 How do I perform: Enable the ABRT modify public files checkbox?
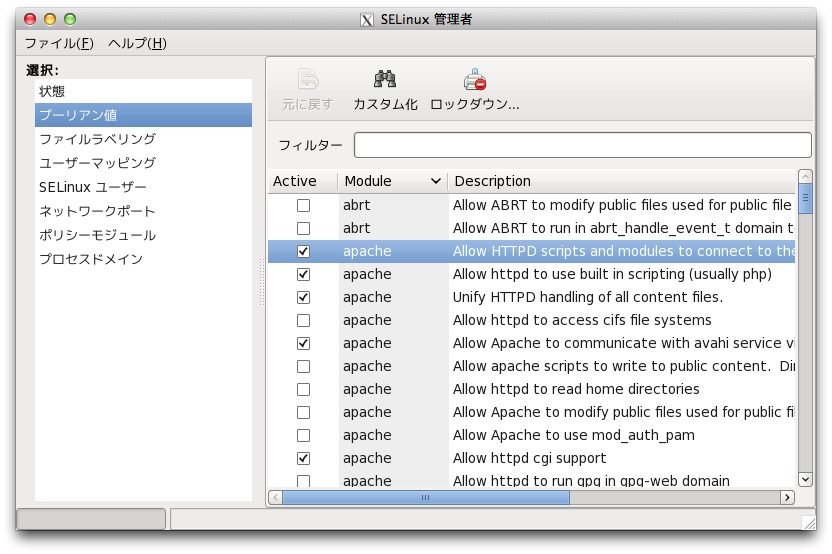304,205
